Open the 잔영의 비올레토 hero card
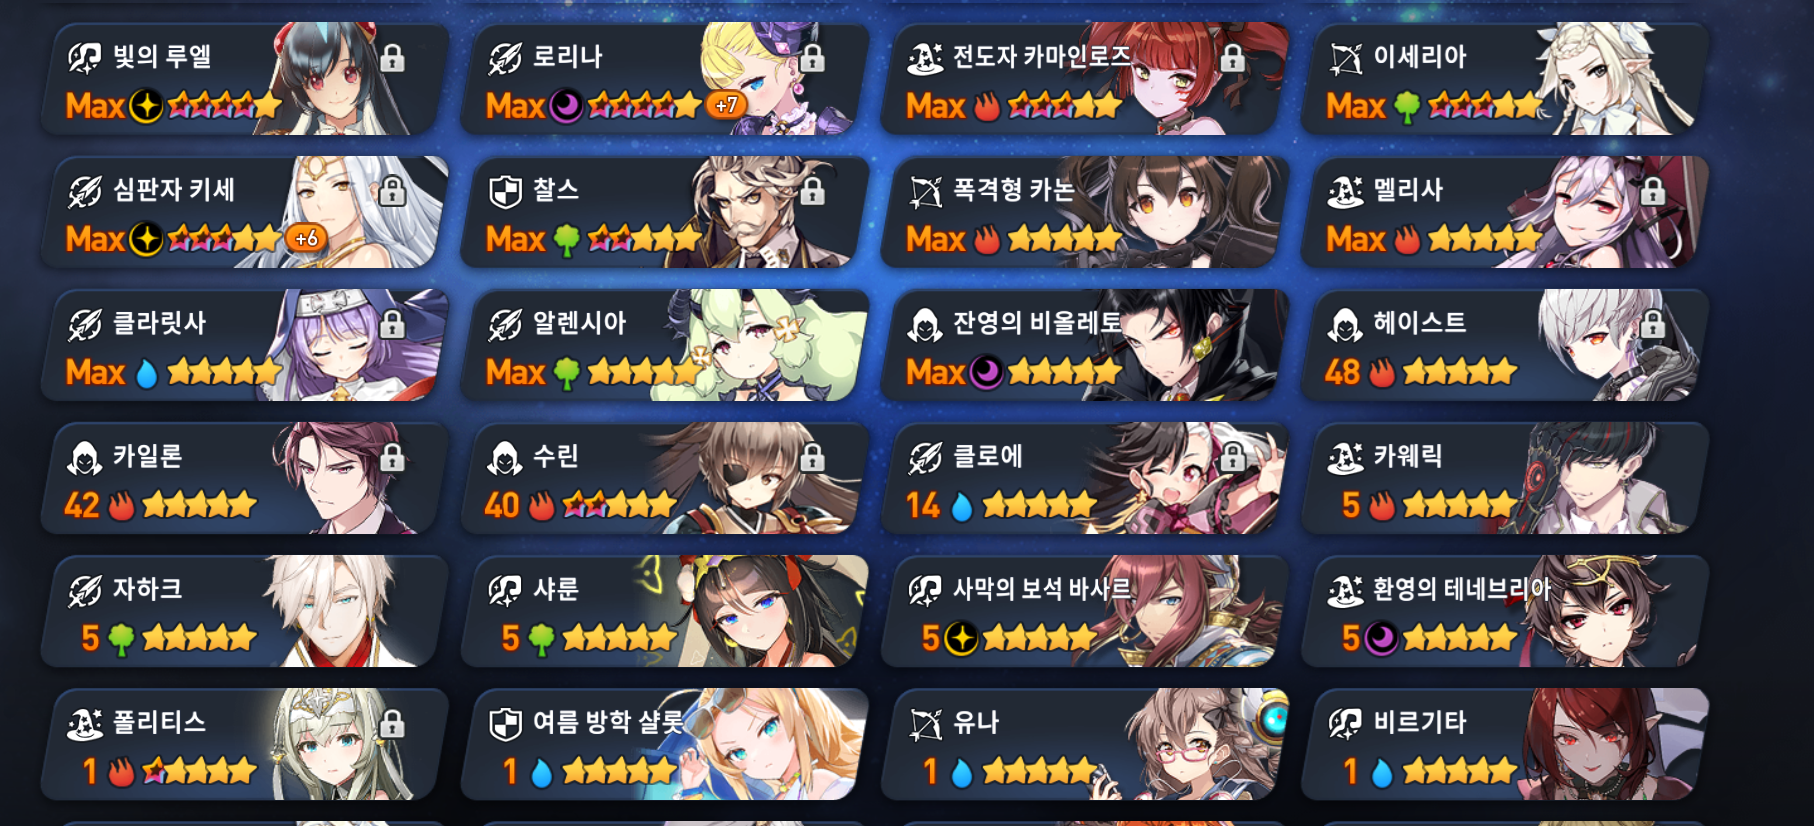1814x826 pixels. click(x=1085, y=345)
